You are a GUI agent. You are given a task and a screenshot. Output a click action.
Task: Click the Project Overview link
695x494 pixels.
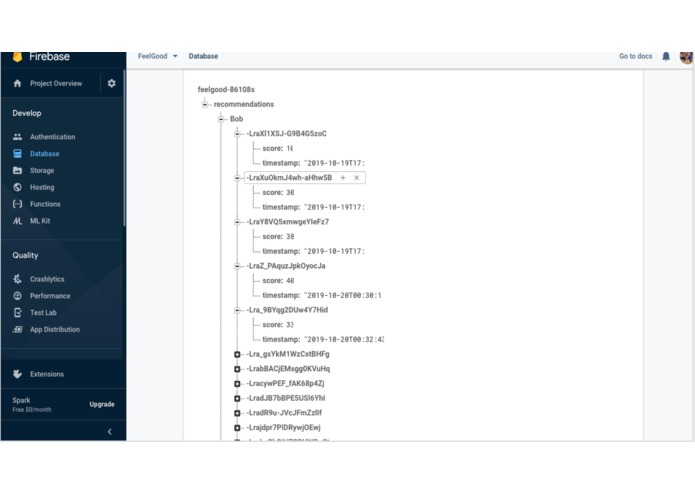click(56, 83)
